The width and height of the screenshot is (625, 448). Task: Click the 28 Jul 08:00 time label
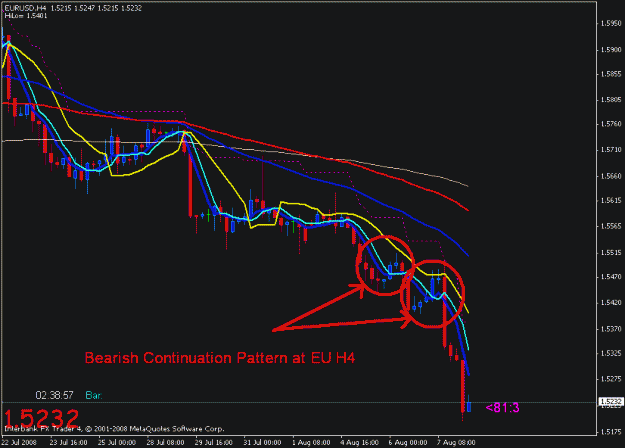[x=165, y=442]
